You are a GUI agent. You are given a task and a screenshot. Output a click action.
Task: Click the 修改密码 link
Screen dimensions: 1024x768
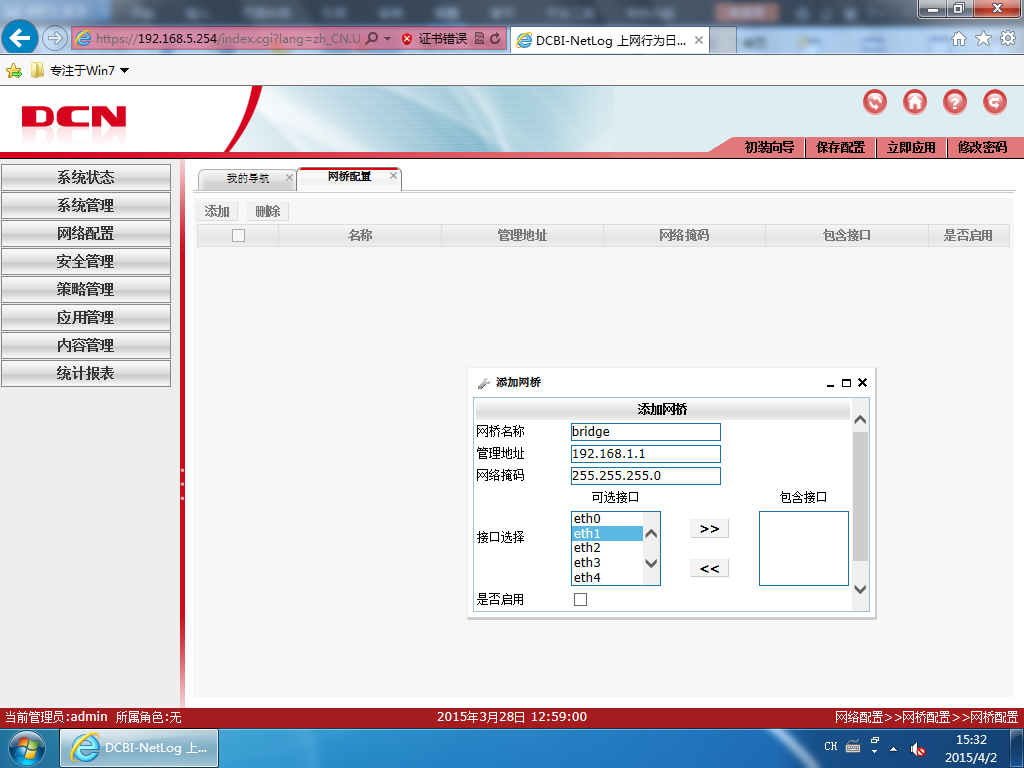coord(982,148)
